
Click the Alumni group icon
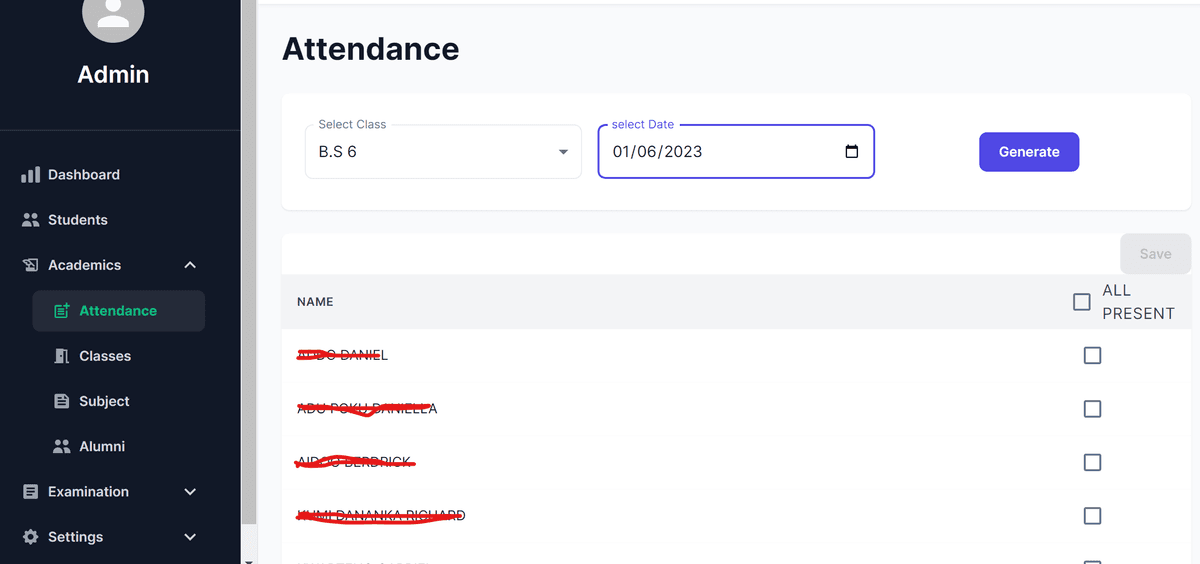61,446
